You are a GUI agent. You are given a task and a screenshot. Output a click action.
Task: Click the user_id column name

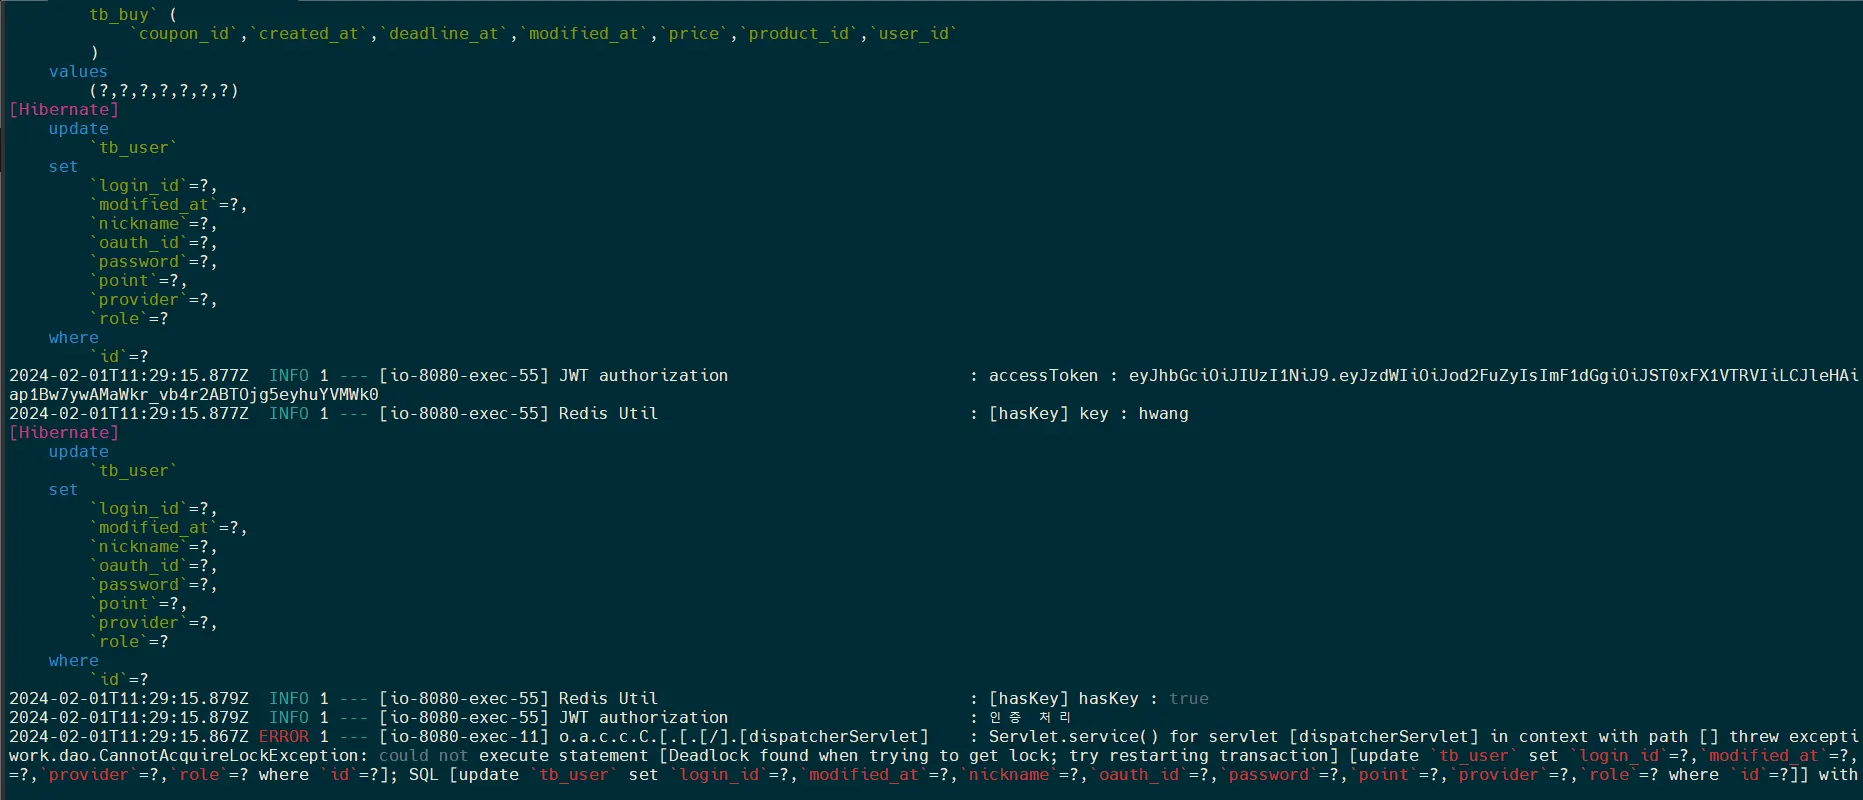tap(914, 34)
